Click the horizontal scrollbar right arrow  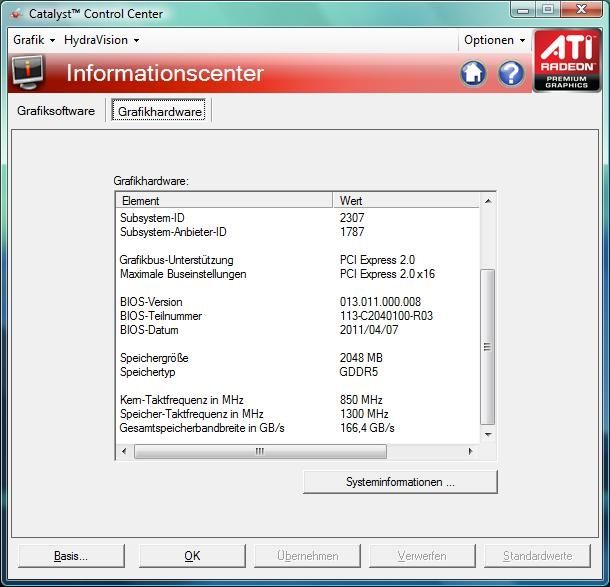coord(470,451)
